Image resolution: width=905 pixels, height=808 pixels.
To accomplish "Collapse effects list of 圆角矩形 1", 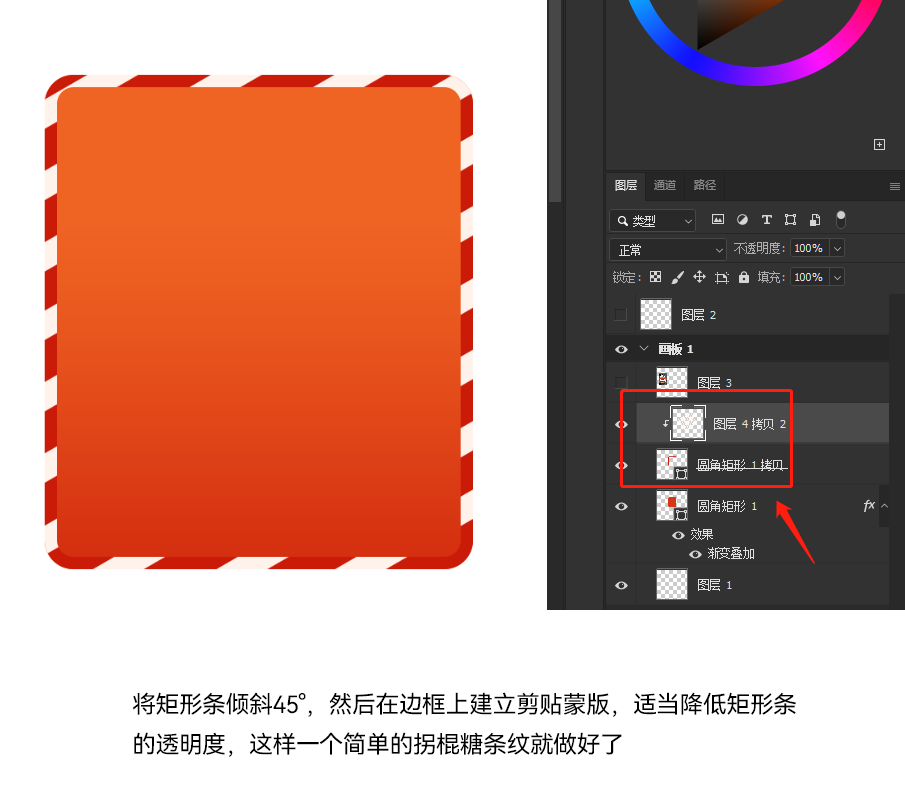I will [884, 506].
